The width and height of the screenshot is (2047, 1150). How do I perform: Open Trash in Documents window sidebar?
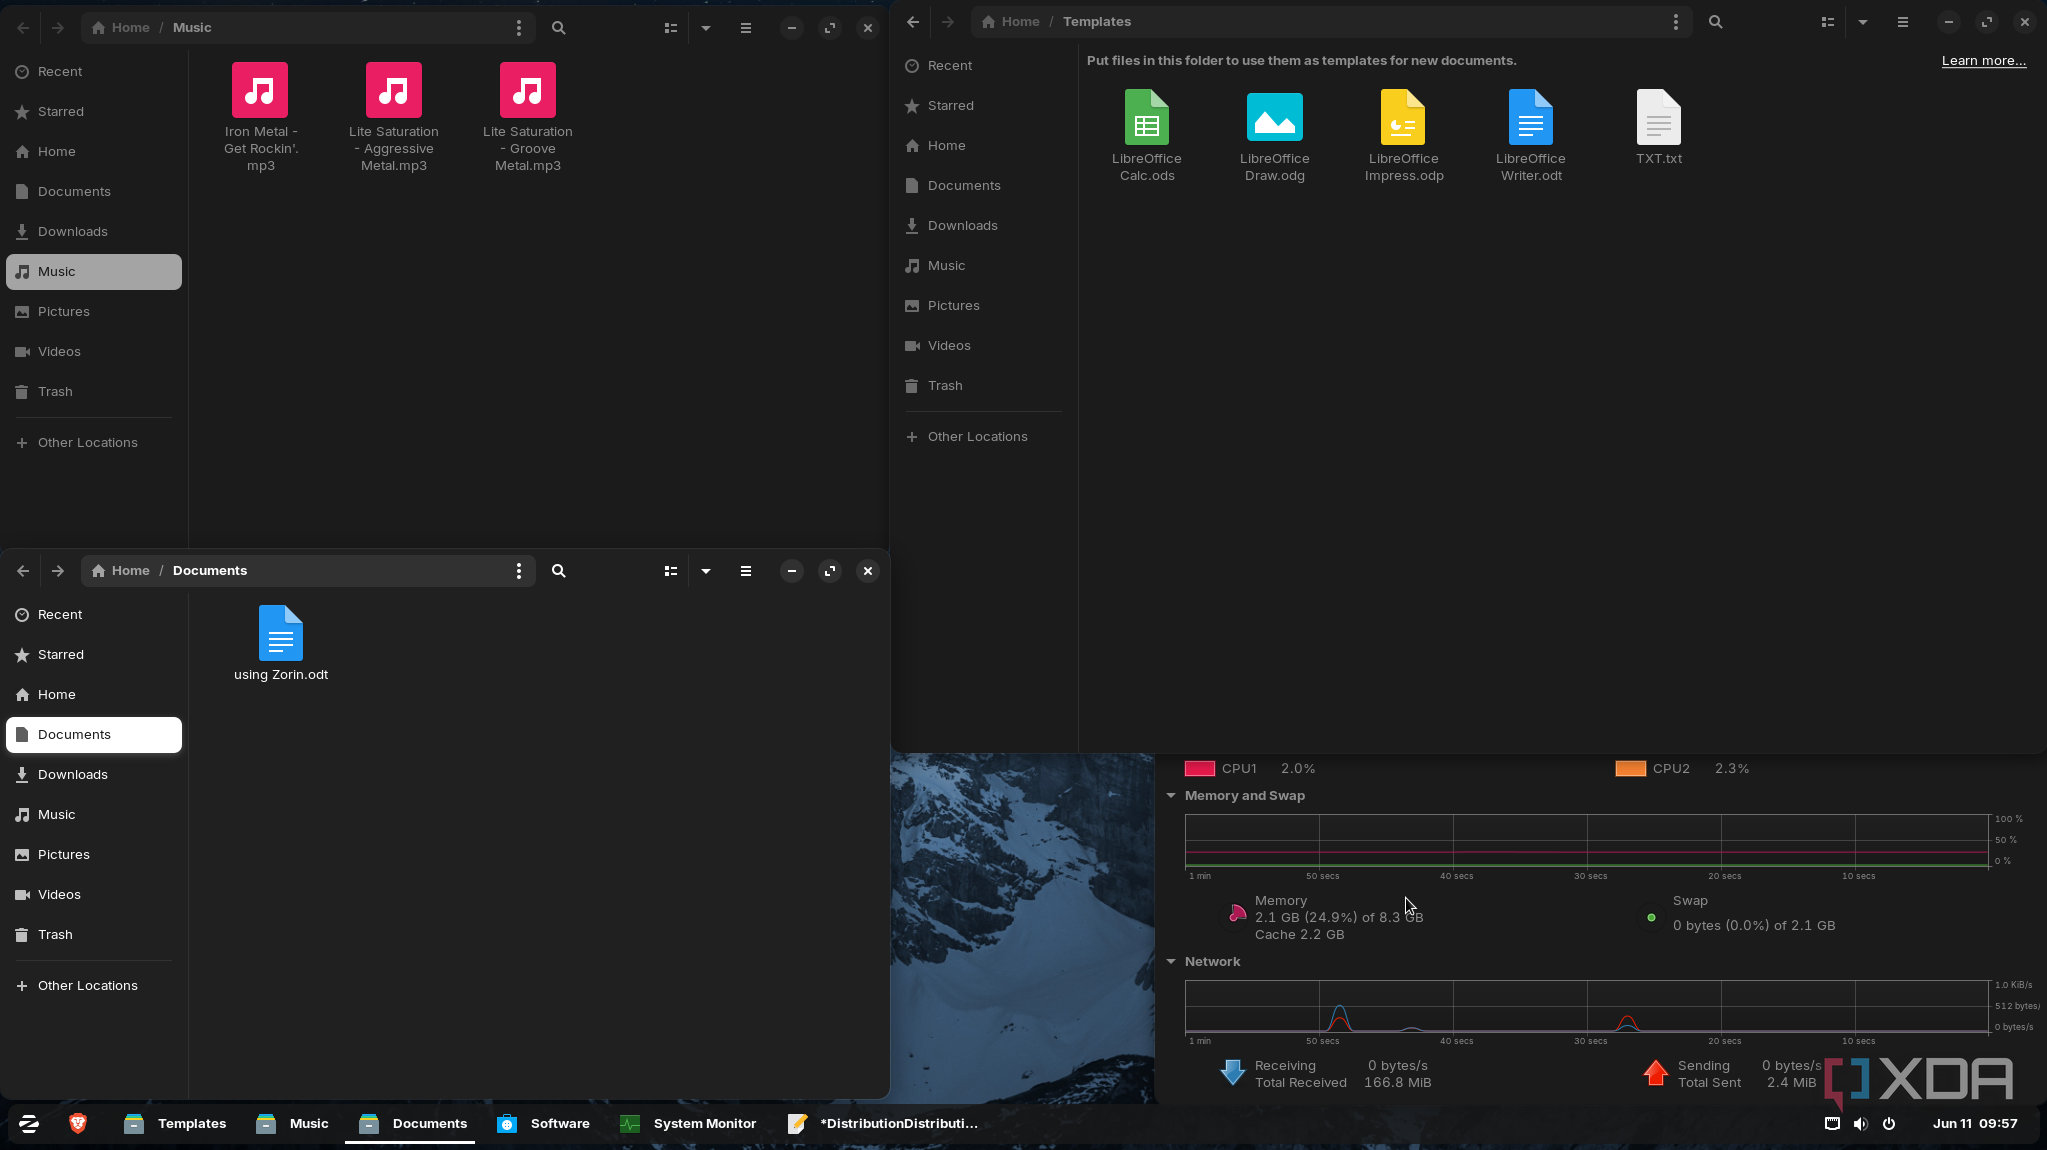(x=94, y=935)
